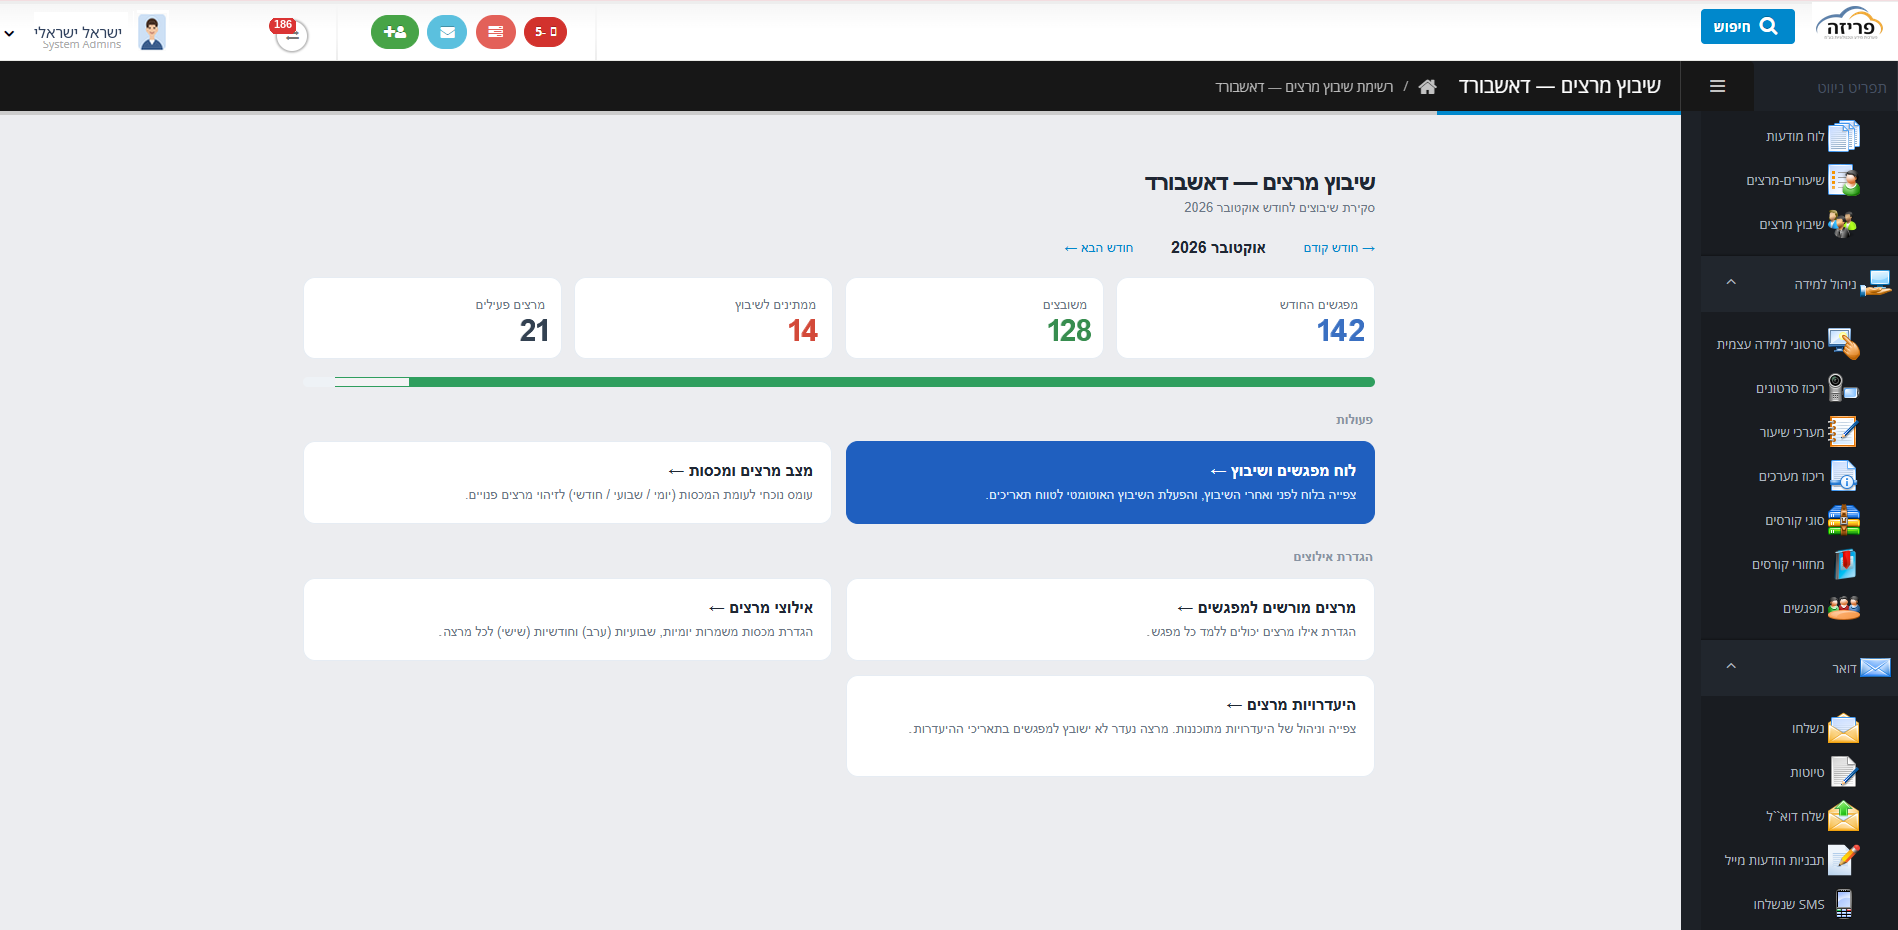Click the חיפוש search button
This screenshot has height=930, width=1898.
tap(1747, 26)
